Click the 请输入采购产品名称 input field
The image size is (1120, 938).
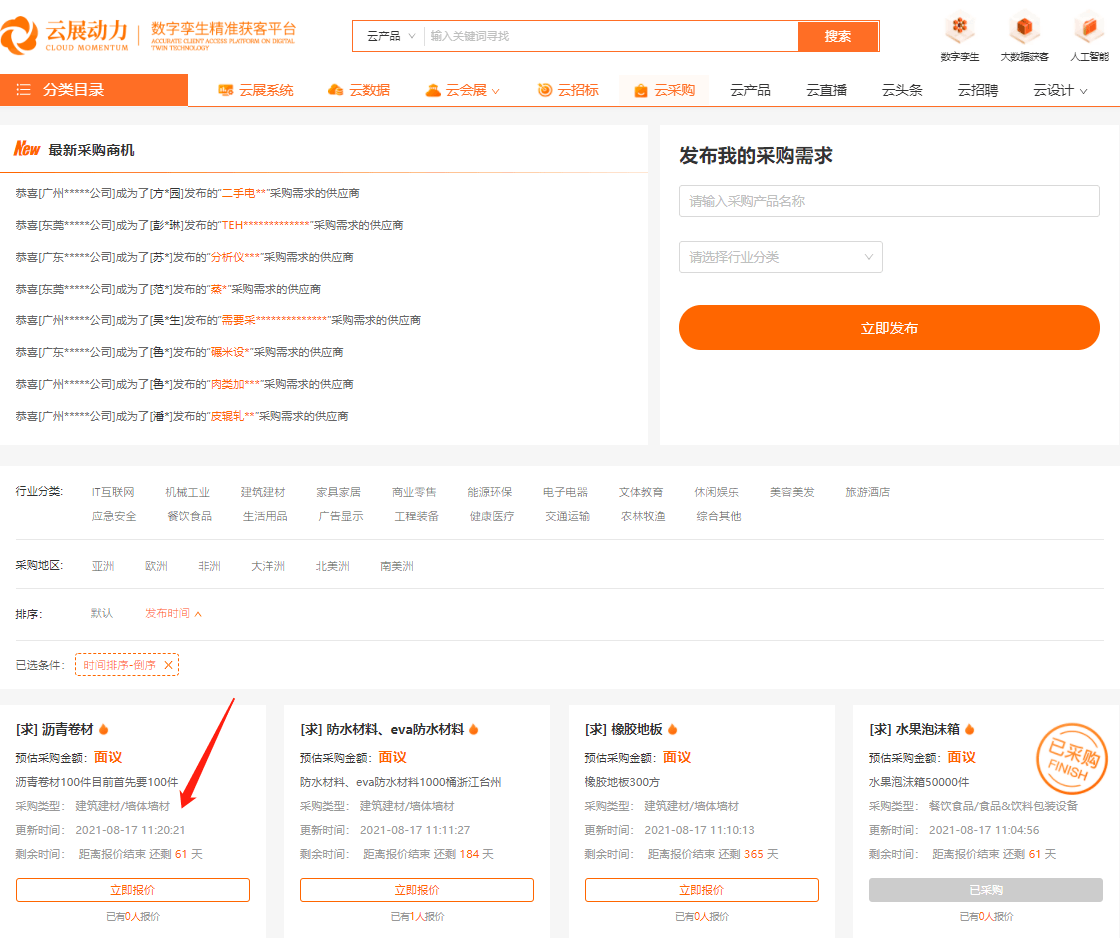[889, 201]
